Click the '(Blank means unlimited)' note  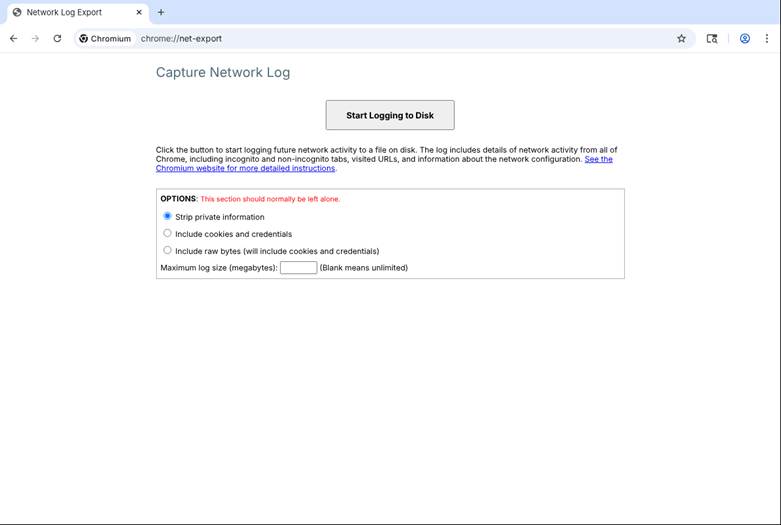point(364,268)
